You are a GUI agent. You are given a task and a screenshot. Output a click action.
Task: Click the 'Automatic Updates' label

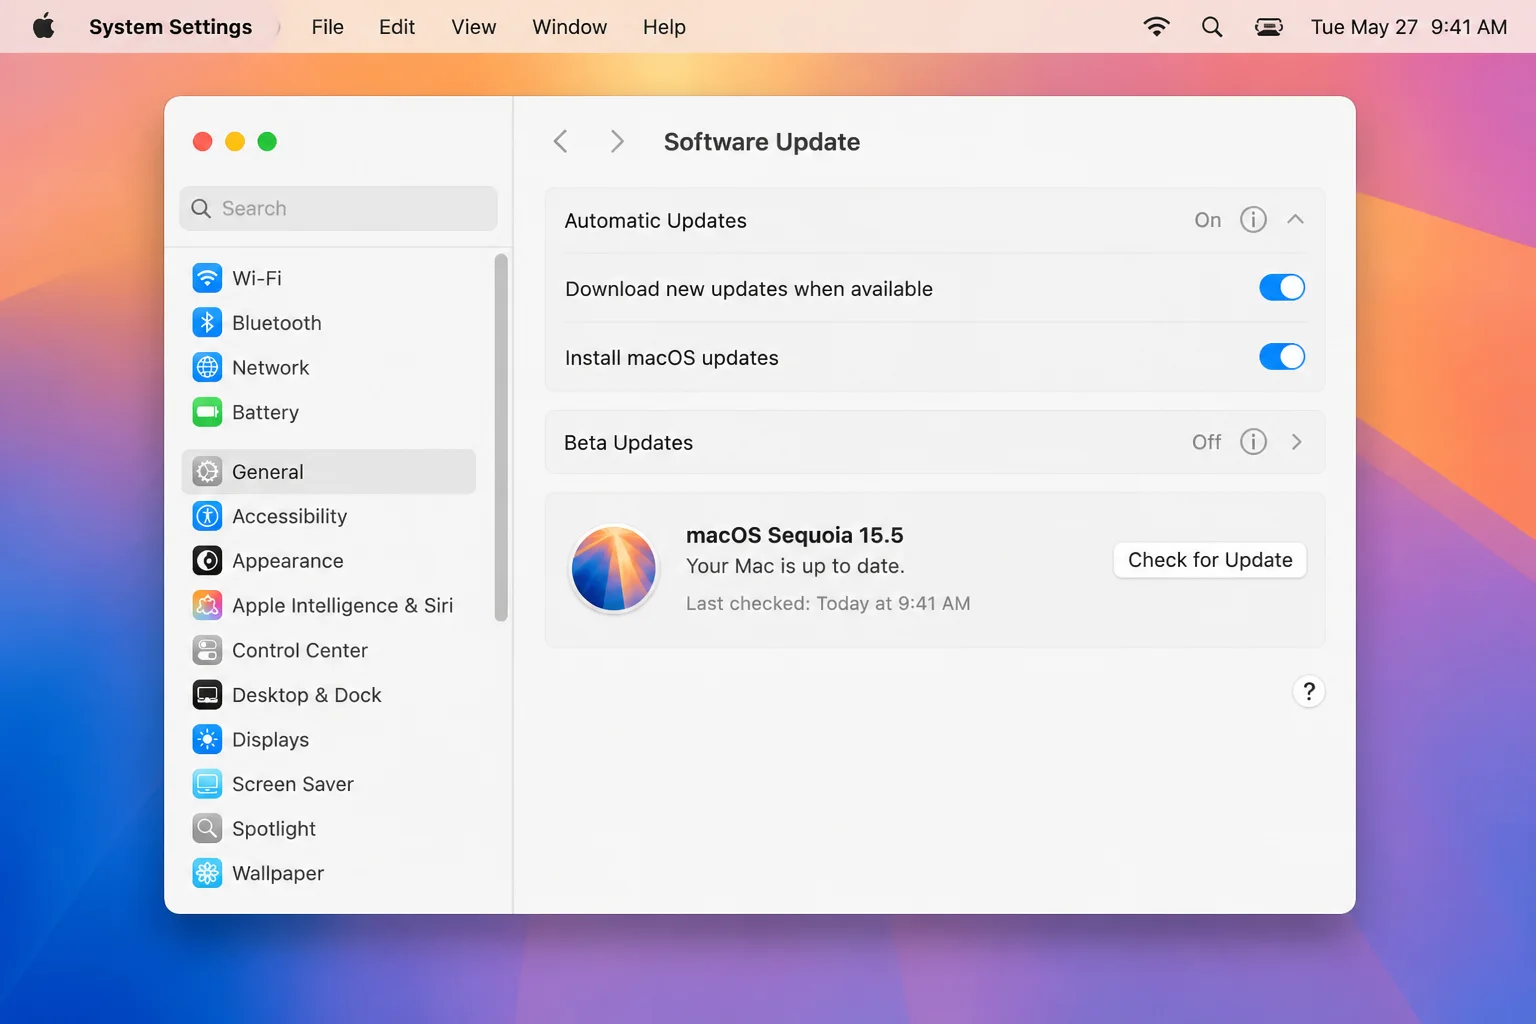point(656,220)
